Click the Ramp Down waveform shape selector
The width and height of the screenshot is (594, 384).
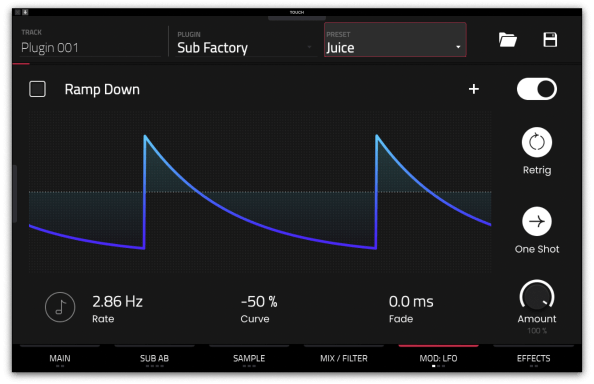[x=102, y=89]
